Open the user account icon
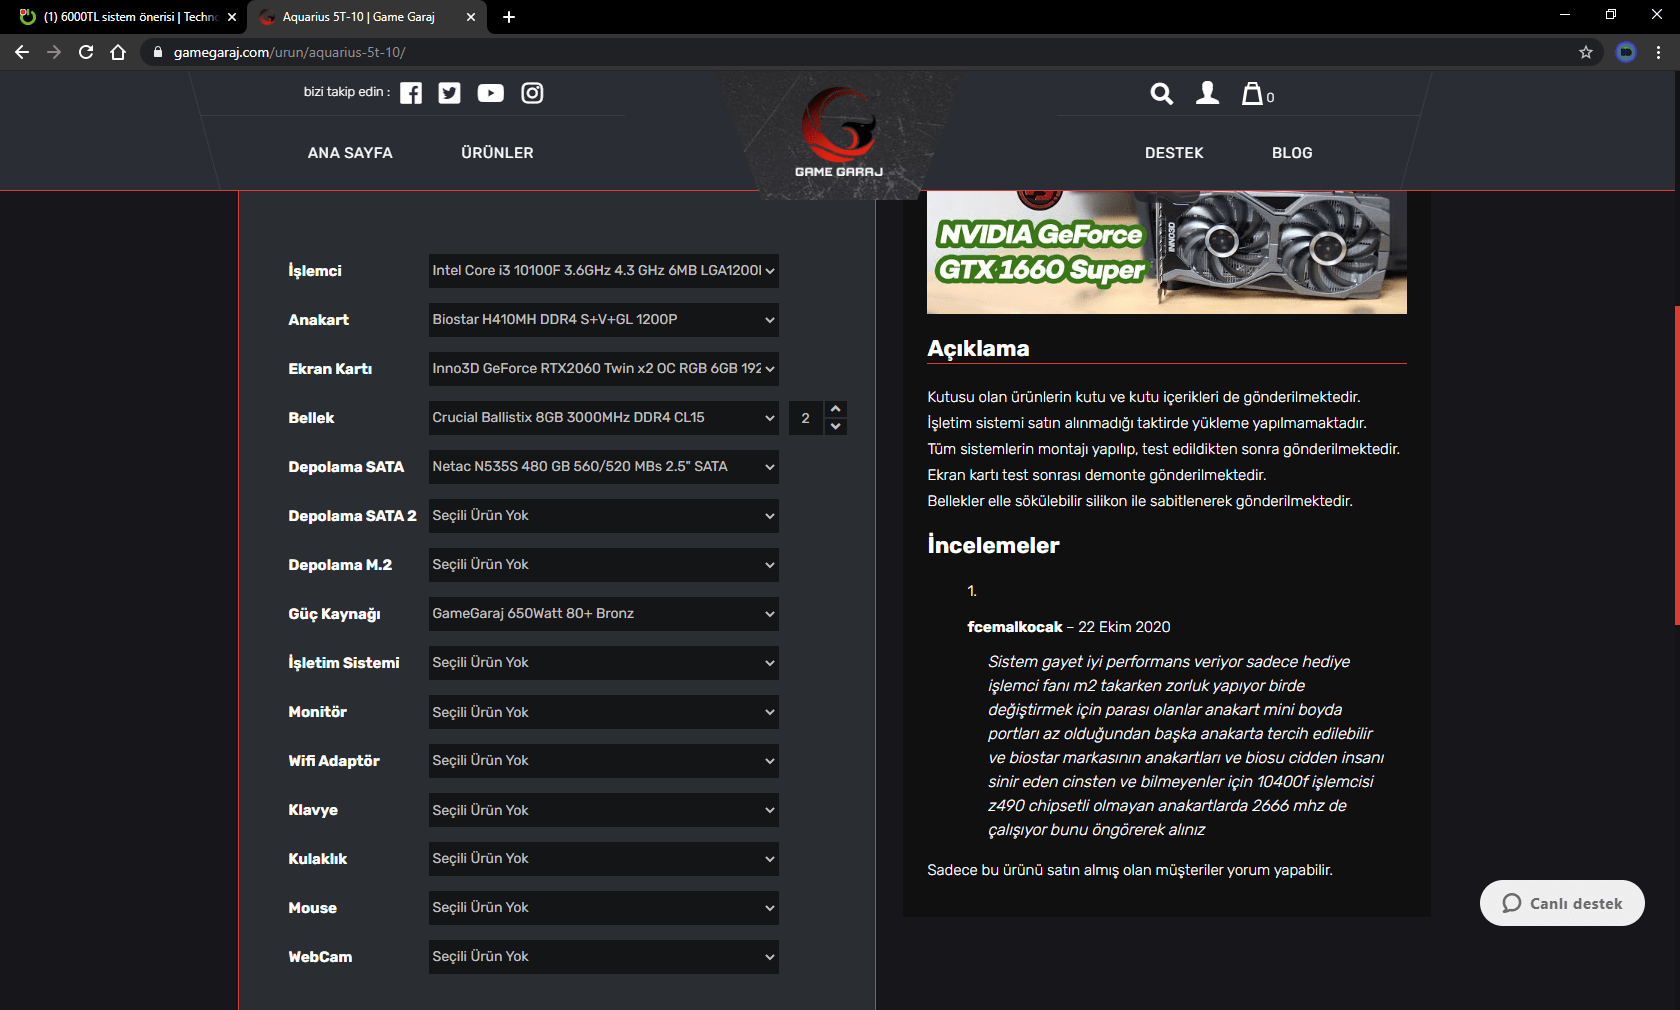1680x1010 pixels. 1208,93
